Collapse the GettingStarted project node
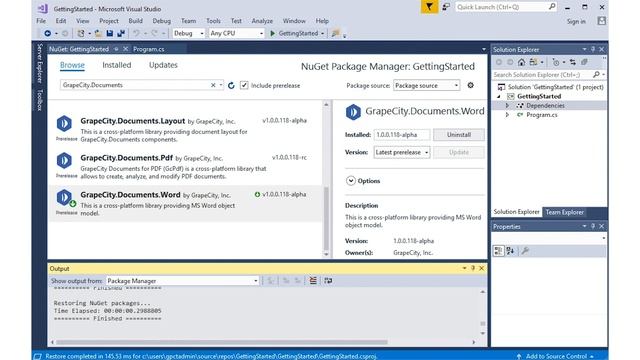Image resolution: width=640 pixels, height=360 pixels. click(x=499, y=96)
